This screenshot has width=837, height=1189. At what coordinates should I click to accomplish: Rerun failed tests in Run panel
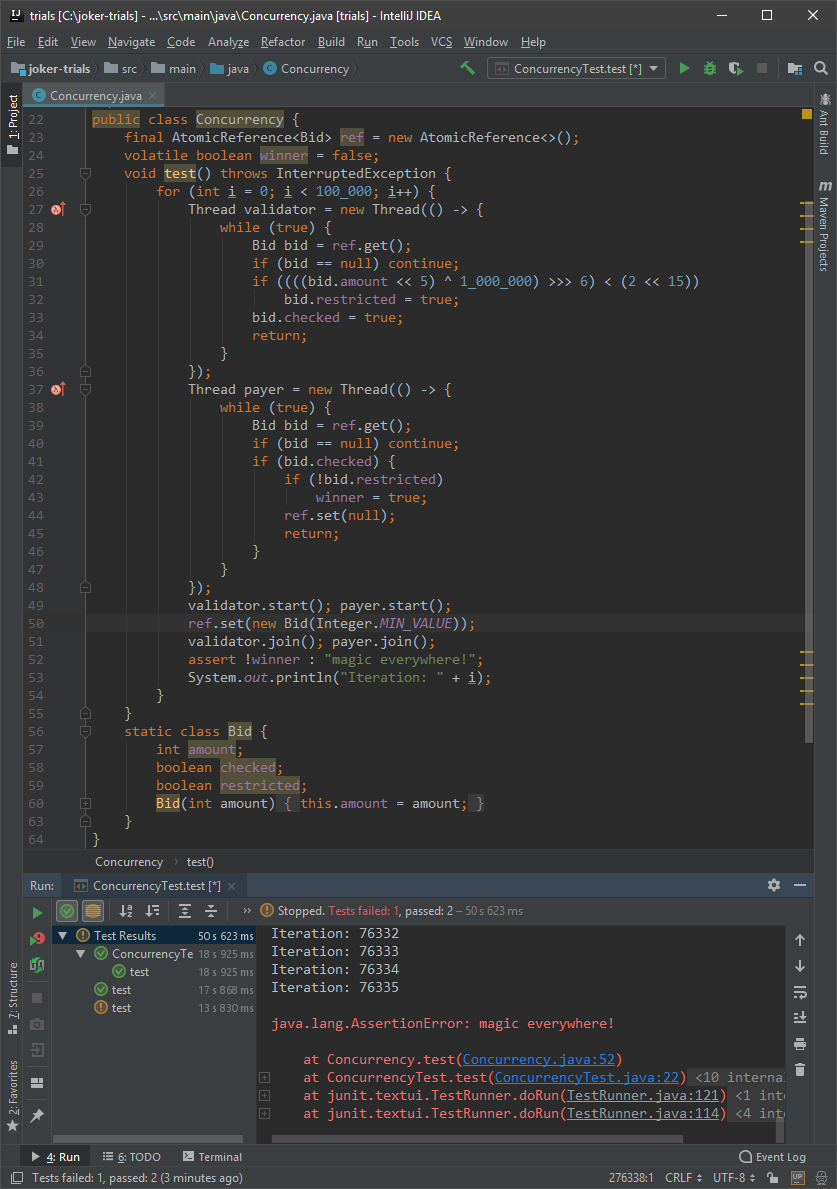37,939
